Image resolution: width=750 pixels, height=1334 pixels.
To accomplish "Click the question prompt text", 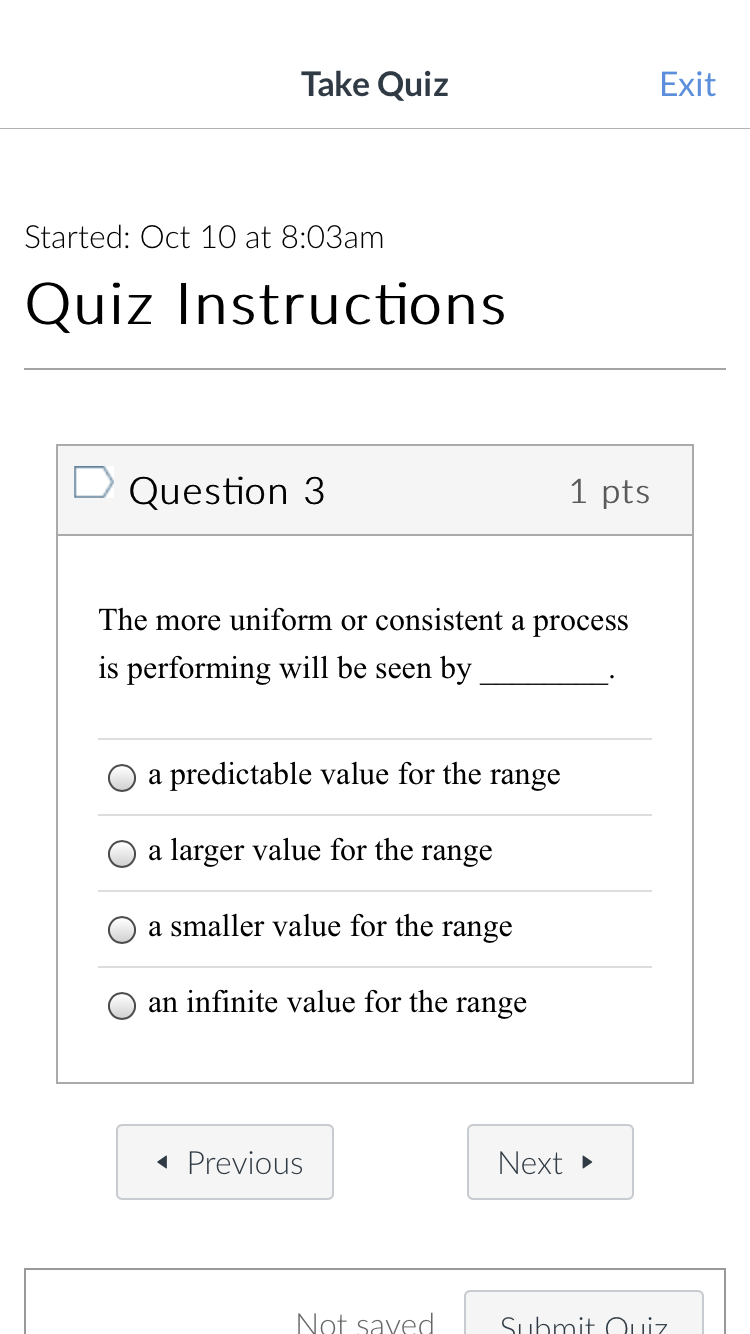I will [363, 643].
